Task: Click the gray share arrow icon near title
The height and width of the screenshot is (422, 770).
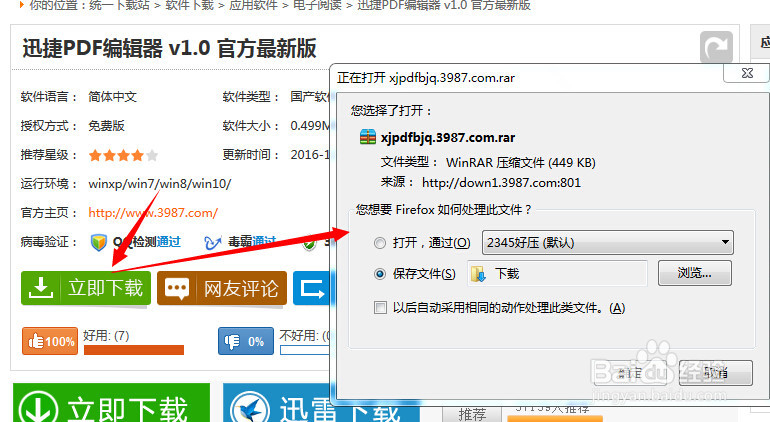Action: click(x=716, y=47)
